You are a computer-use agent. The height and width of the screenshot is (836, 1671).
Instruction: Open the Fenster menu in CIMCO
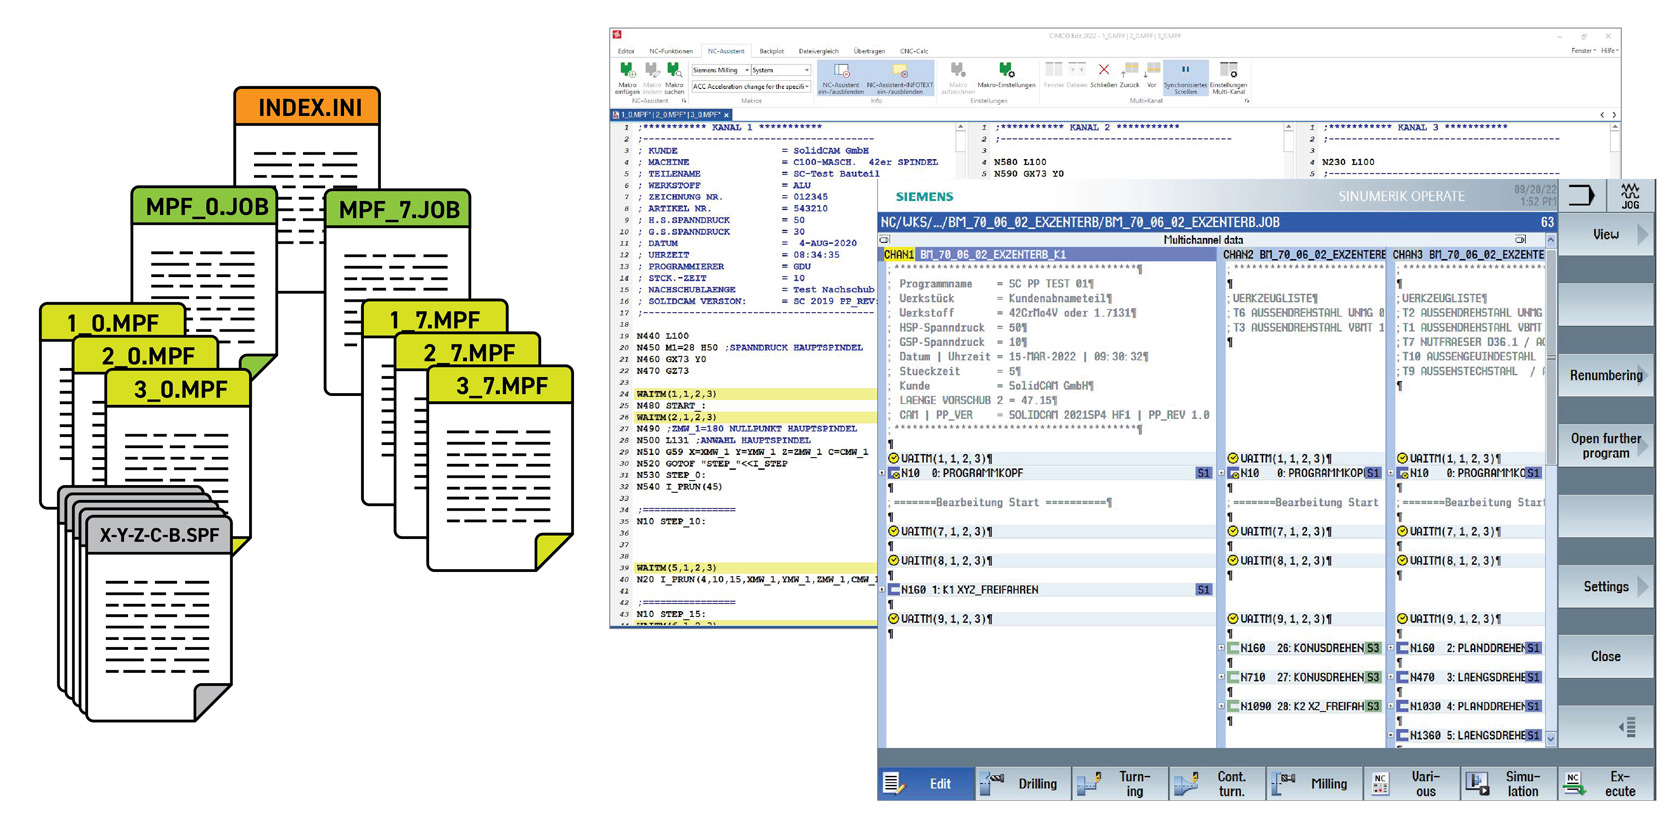(1582, 51)
